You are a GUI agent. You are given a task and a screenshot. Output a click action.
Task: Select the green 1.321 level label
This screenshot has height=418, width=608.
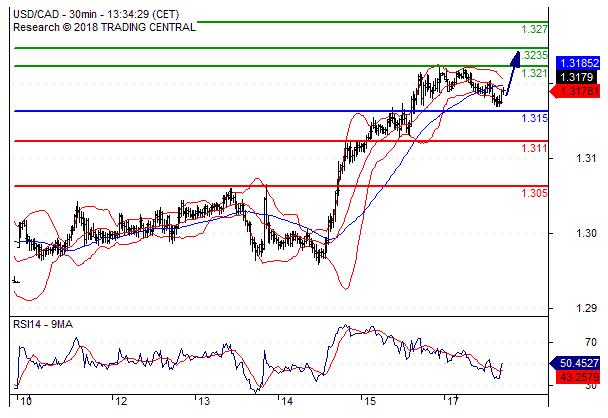534,73
